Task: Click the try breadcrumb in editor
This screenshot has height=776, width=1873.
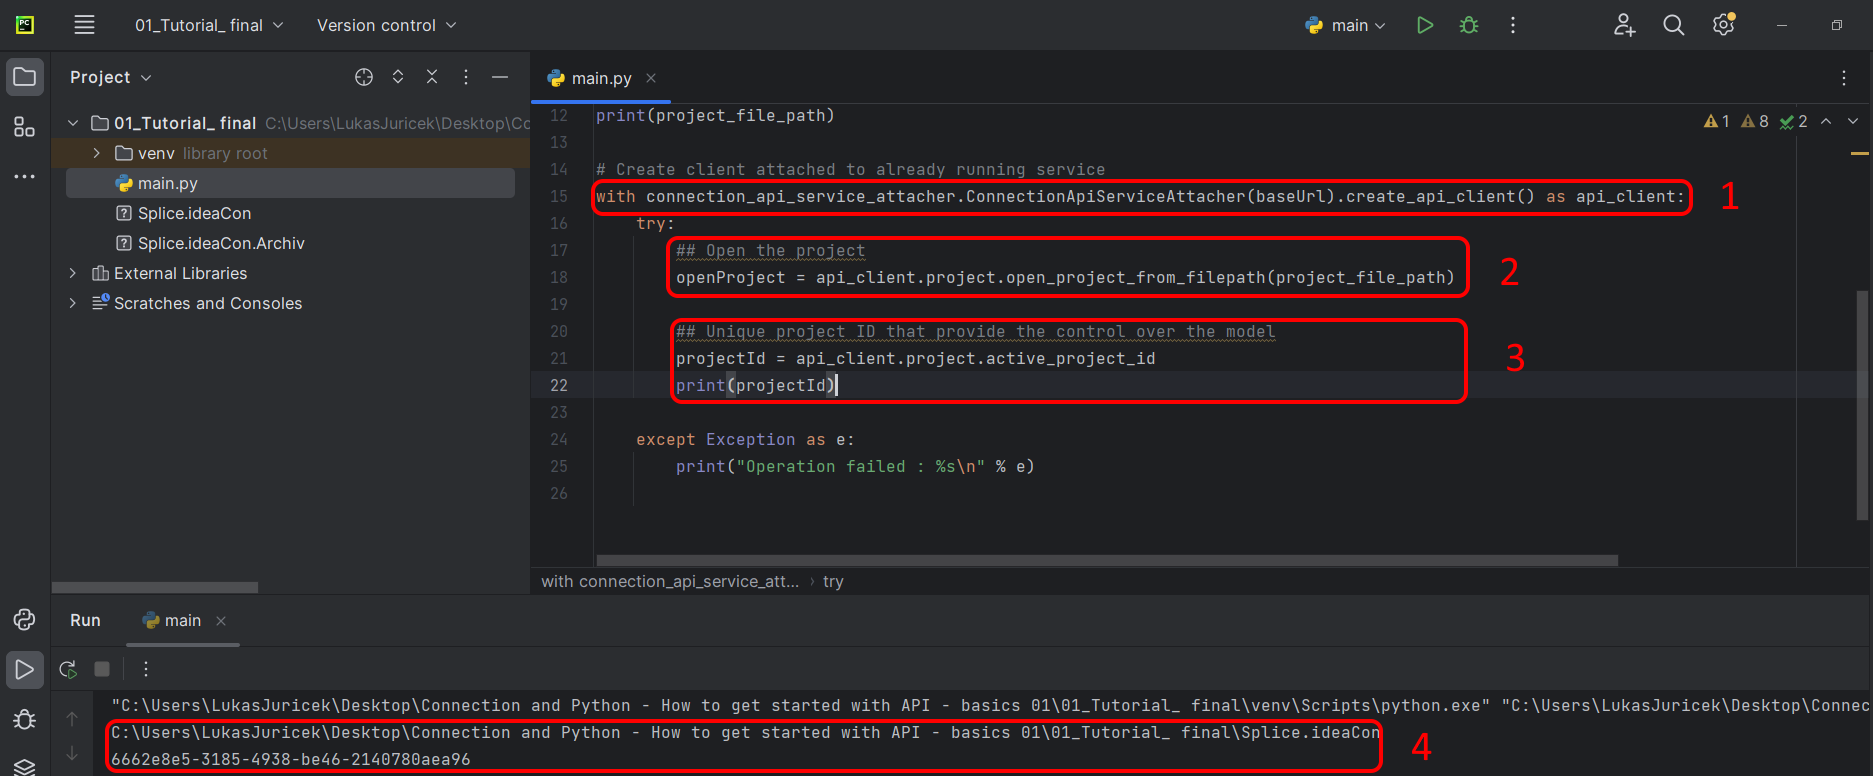Action: (x=833, y=581)
